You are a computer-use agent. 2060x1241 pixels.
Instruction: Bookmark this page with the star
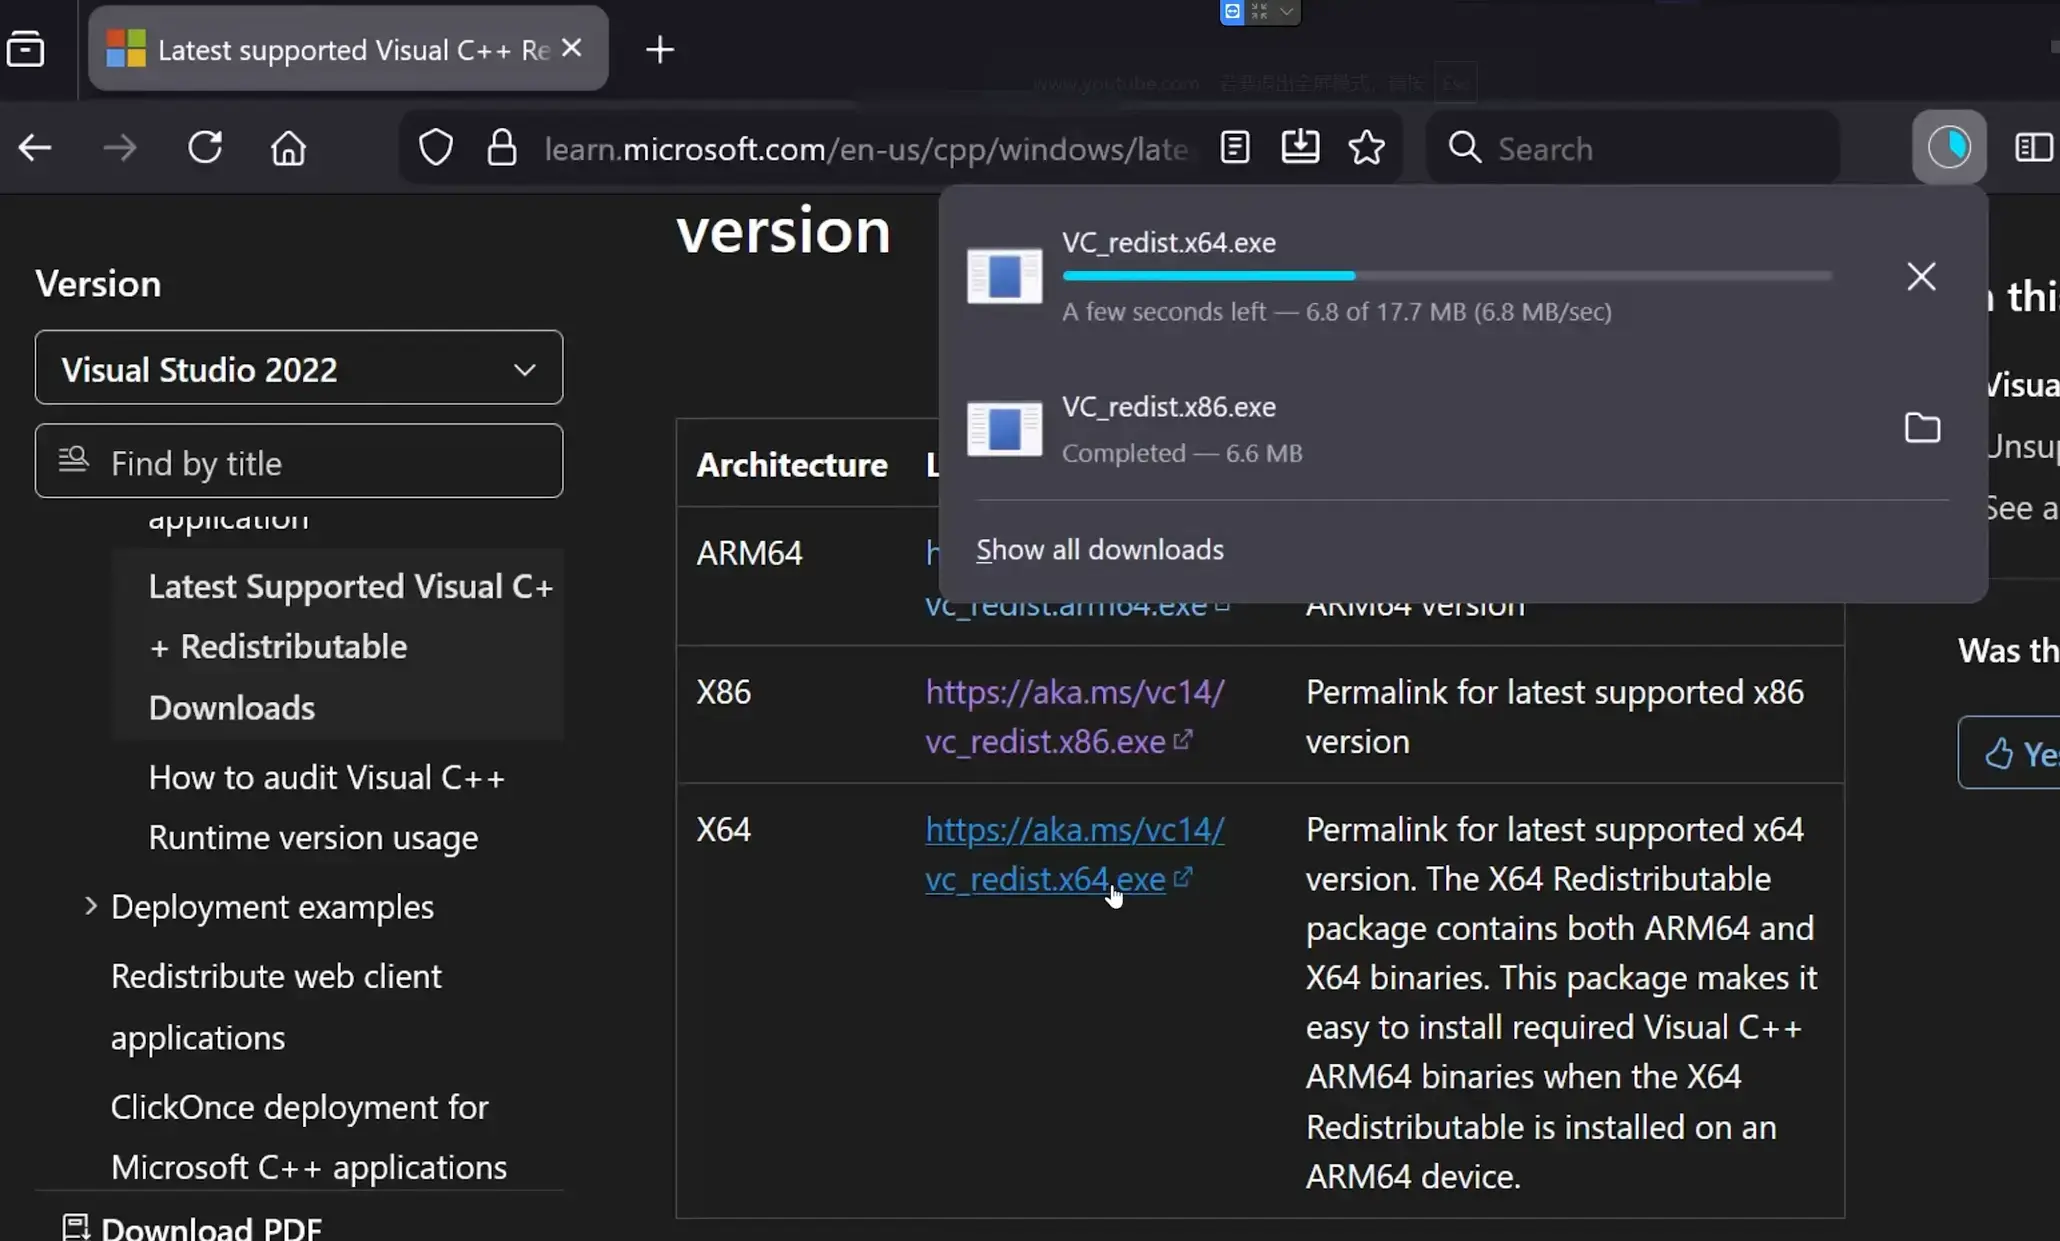(x=1367, y=148)
